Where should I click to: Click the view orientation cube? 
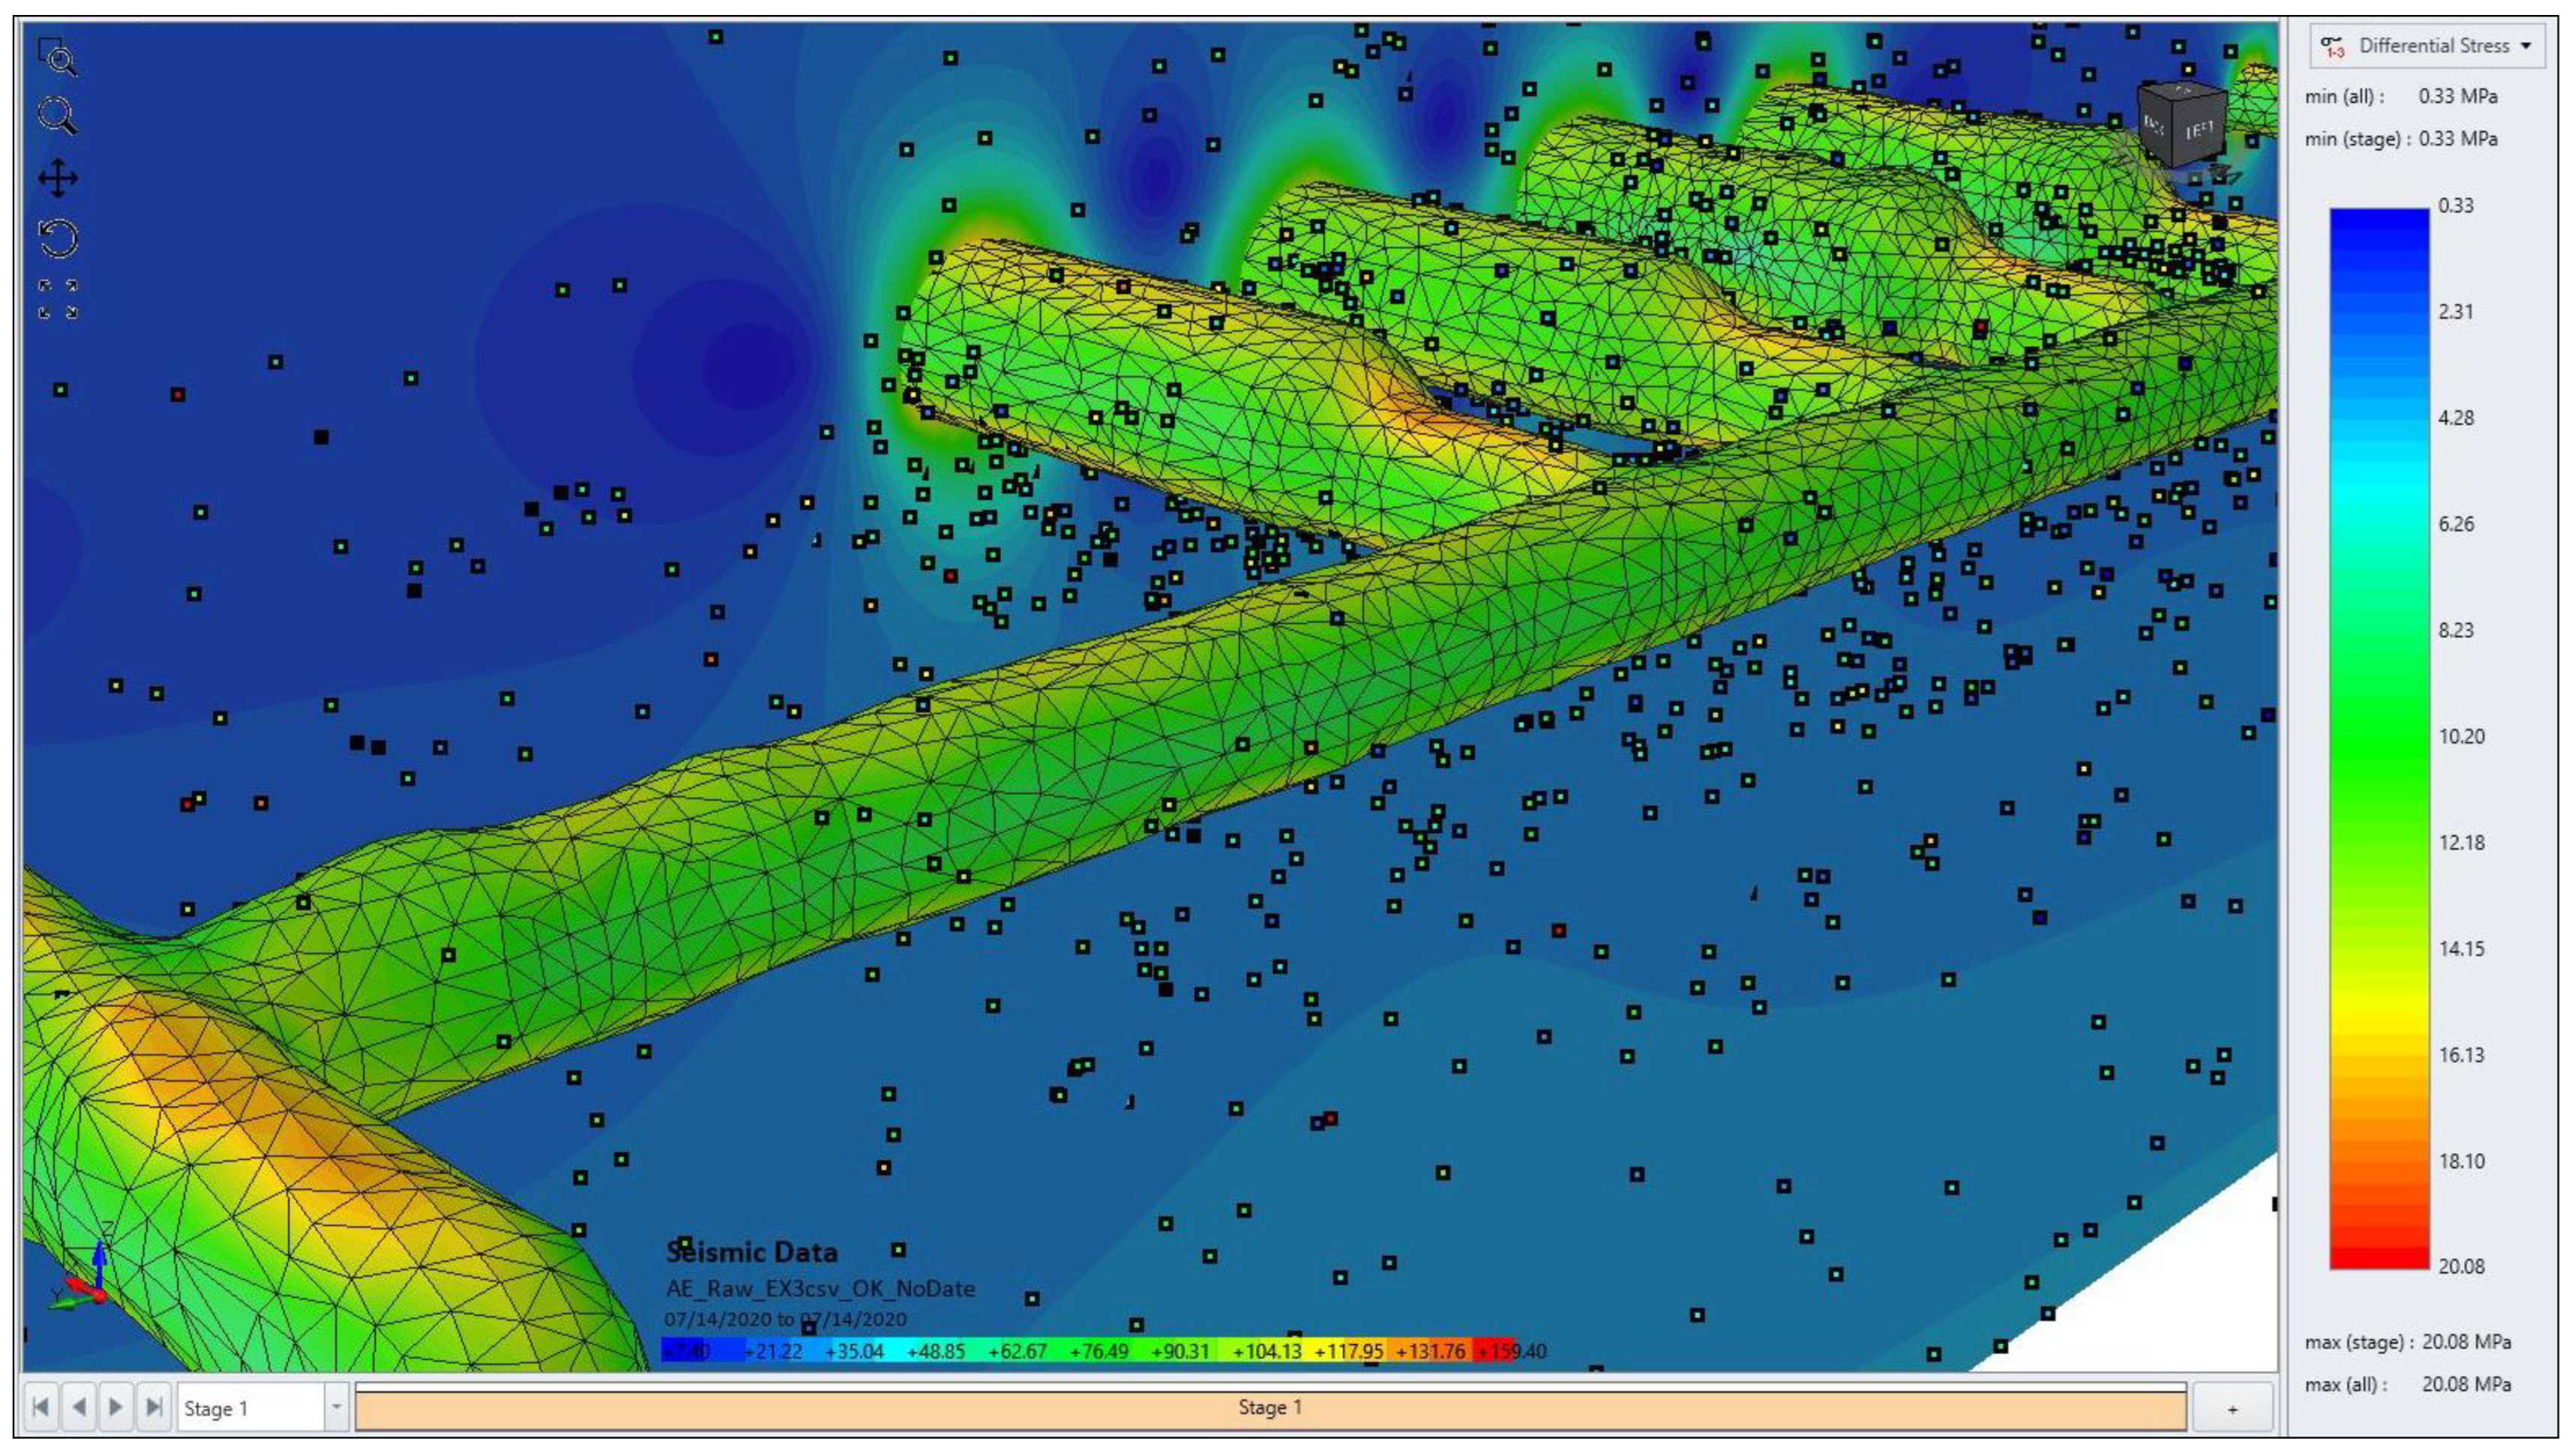point(2183,125)
